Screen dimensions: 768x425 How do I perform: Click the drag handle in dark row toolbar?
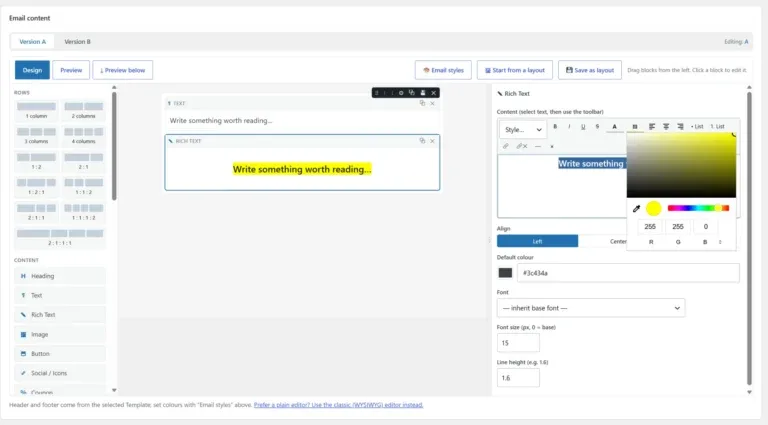pos(377,93)
